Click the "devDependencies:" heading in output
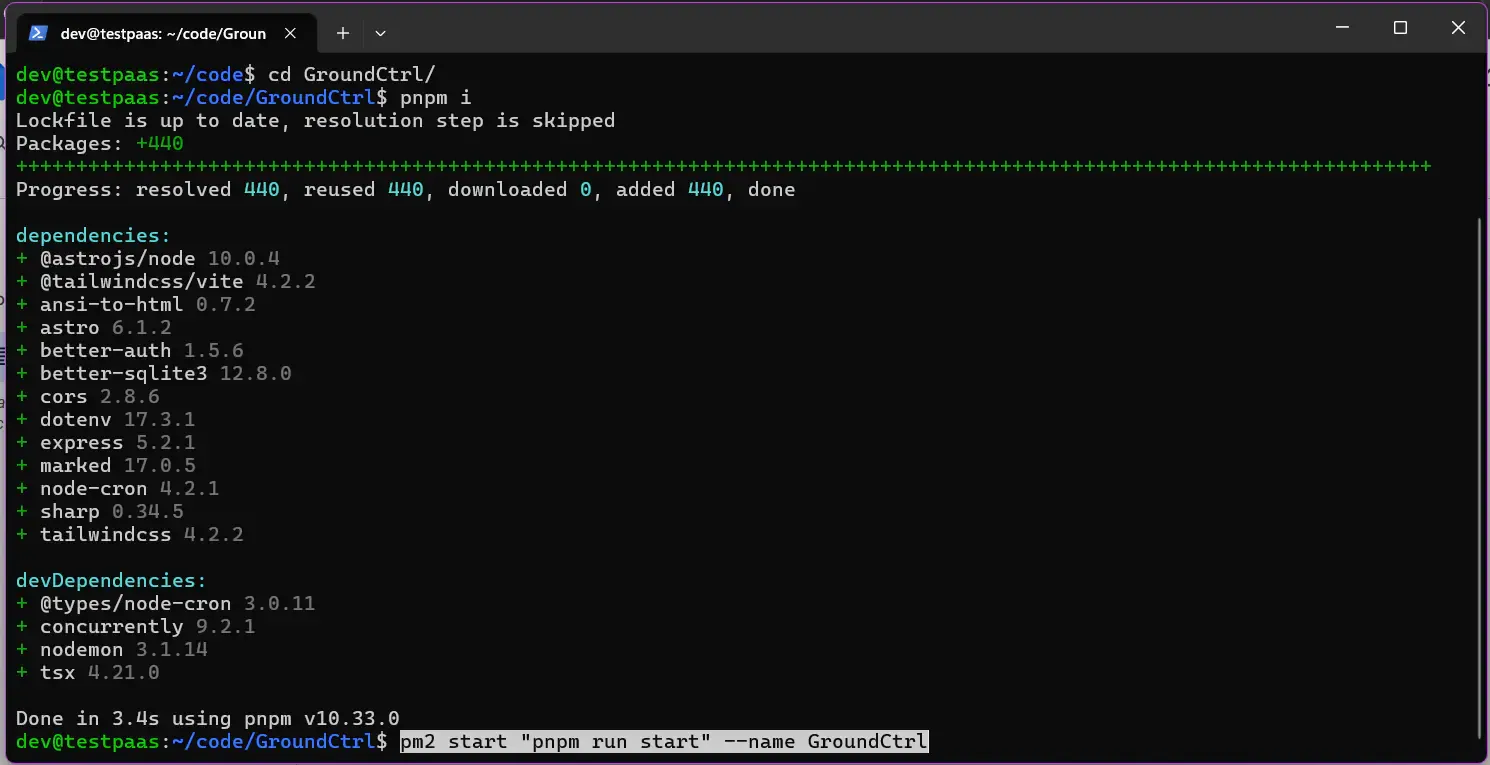This screenshot has width=1490, height=765. tap(111, 581)
